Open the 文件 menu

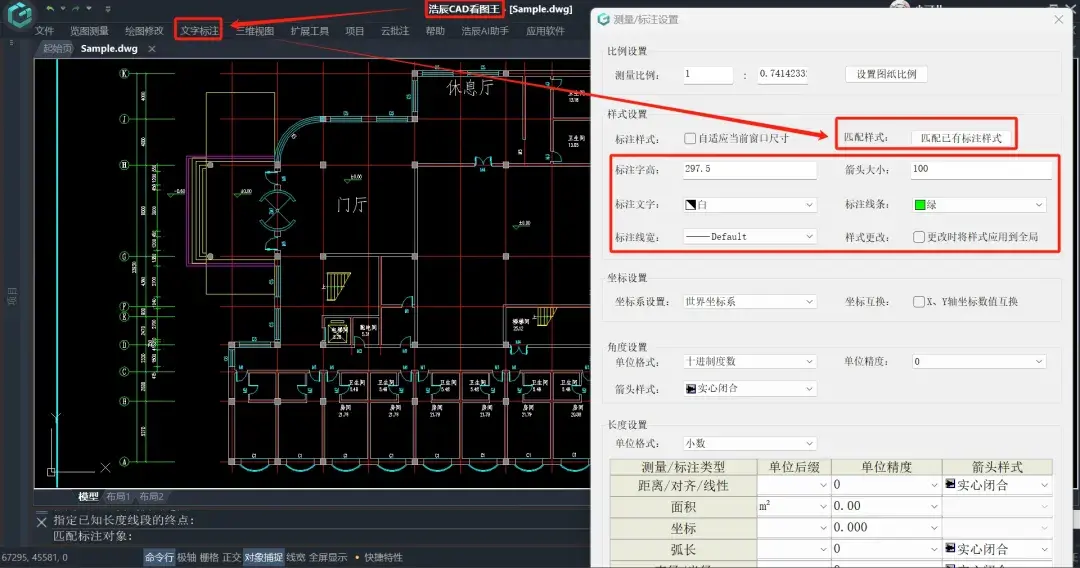point(44,31)
